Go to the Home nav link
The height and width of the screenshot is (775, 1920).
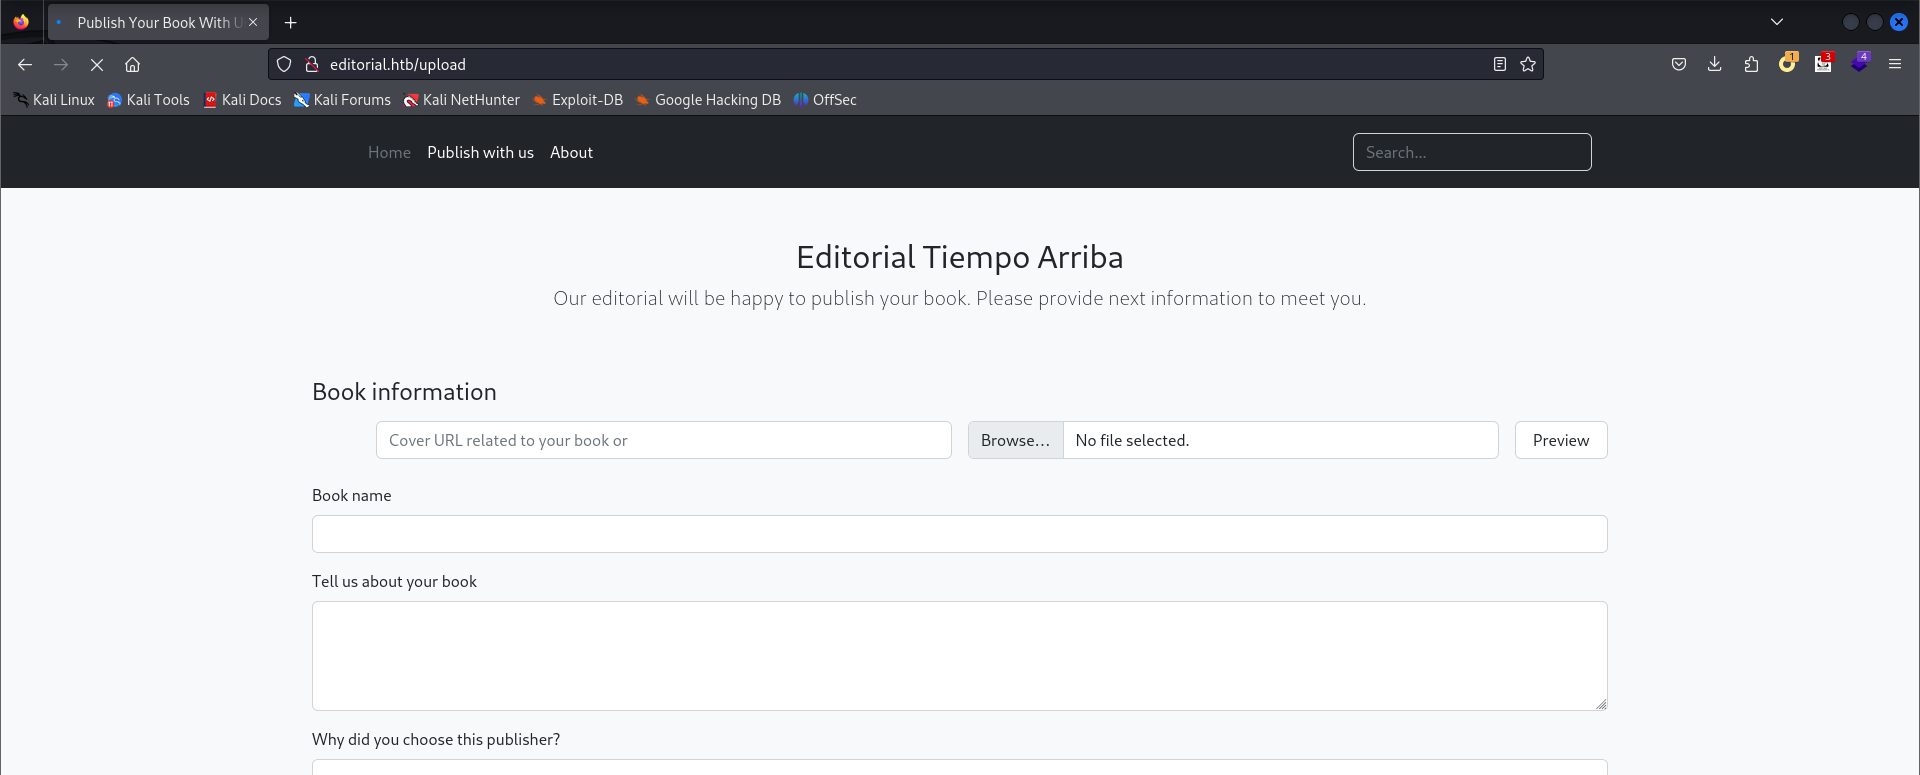coord(389,152)
